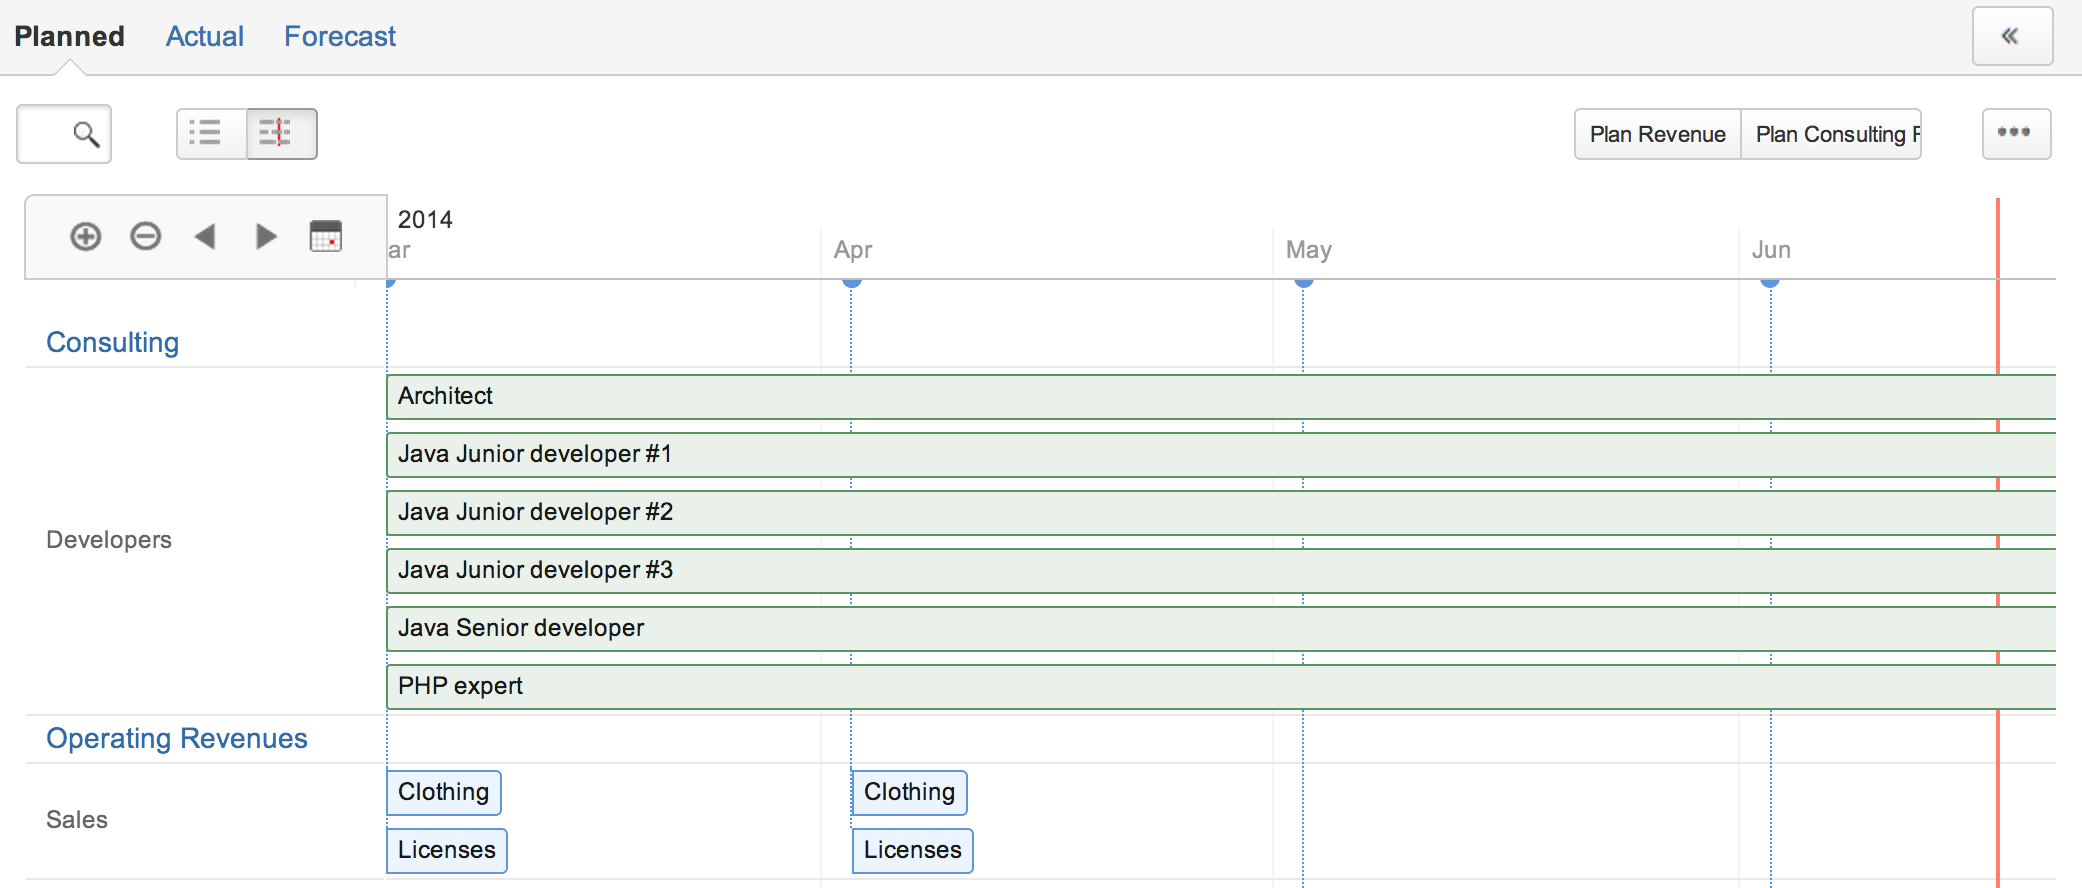This screenshot has height=888, width=2082.
Task: Select the Architect timeline bar
Action: pyautogui.click(x=1200, y=397)
